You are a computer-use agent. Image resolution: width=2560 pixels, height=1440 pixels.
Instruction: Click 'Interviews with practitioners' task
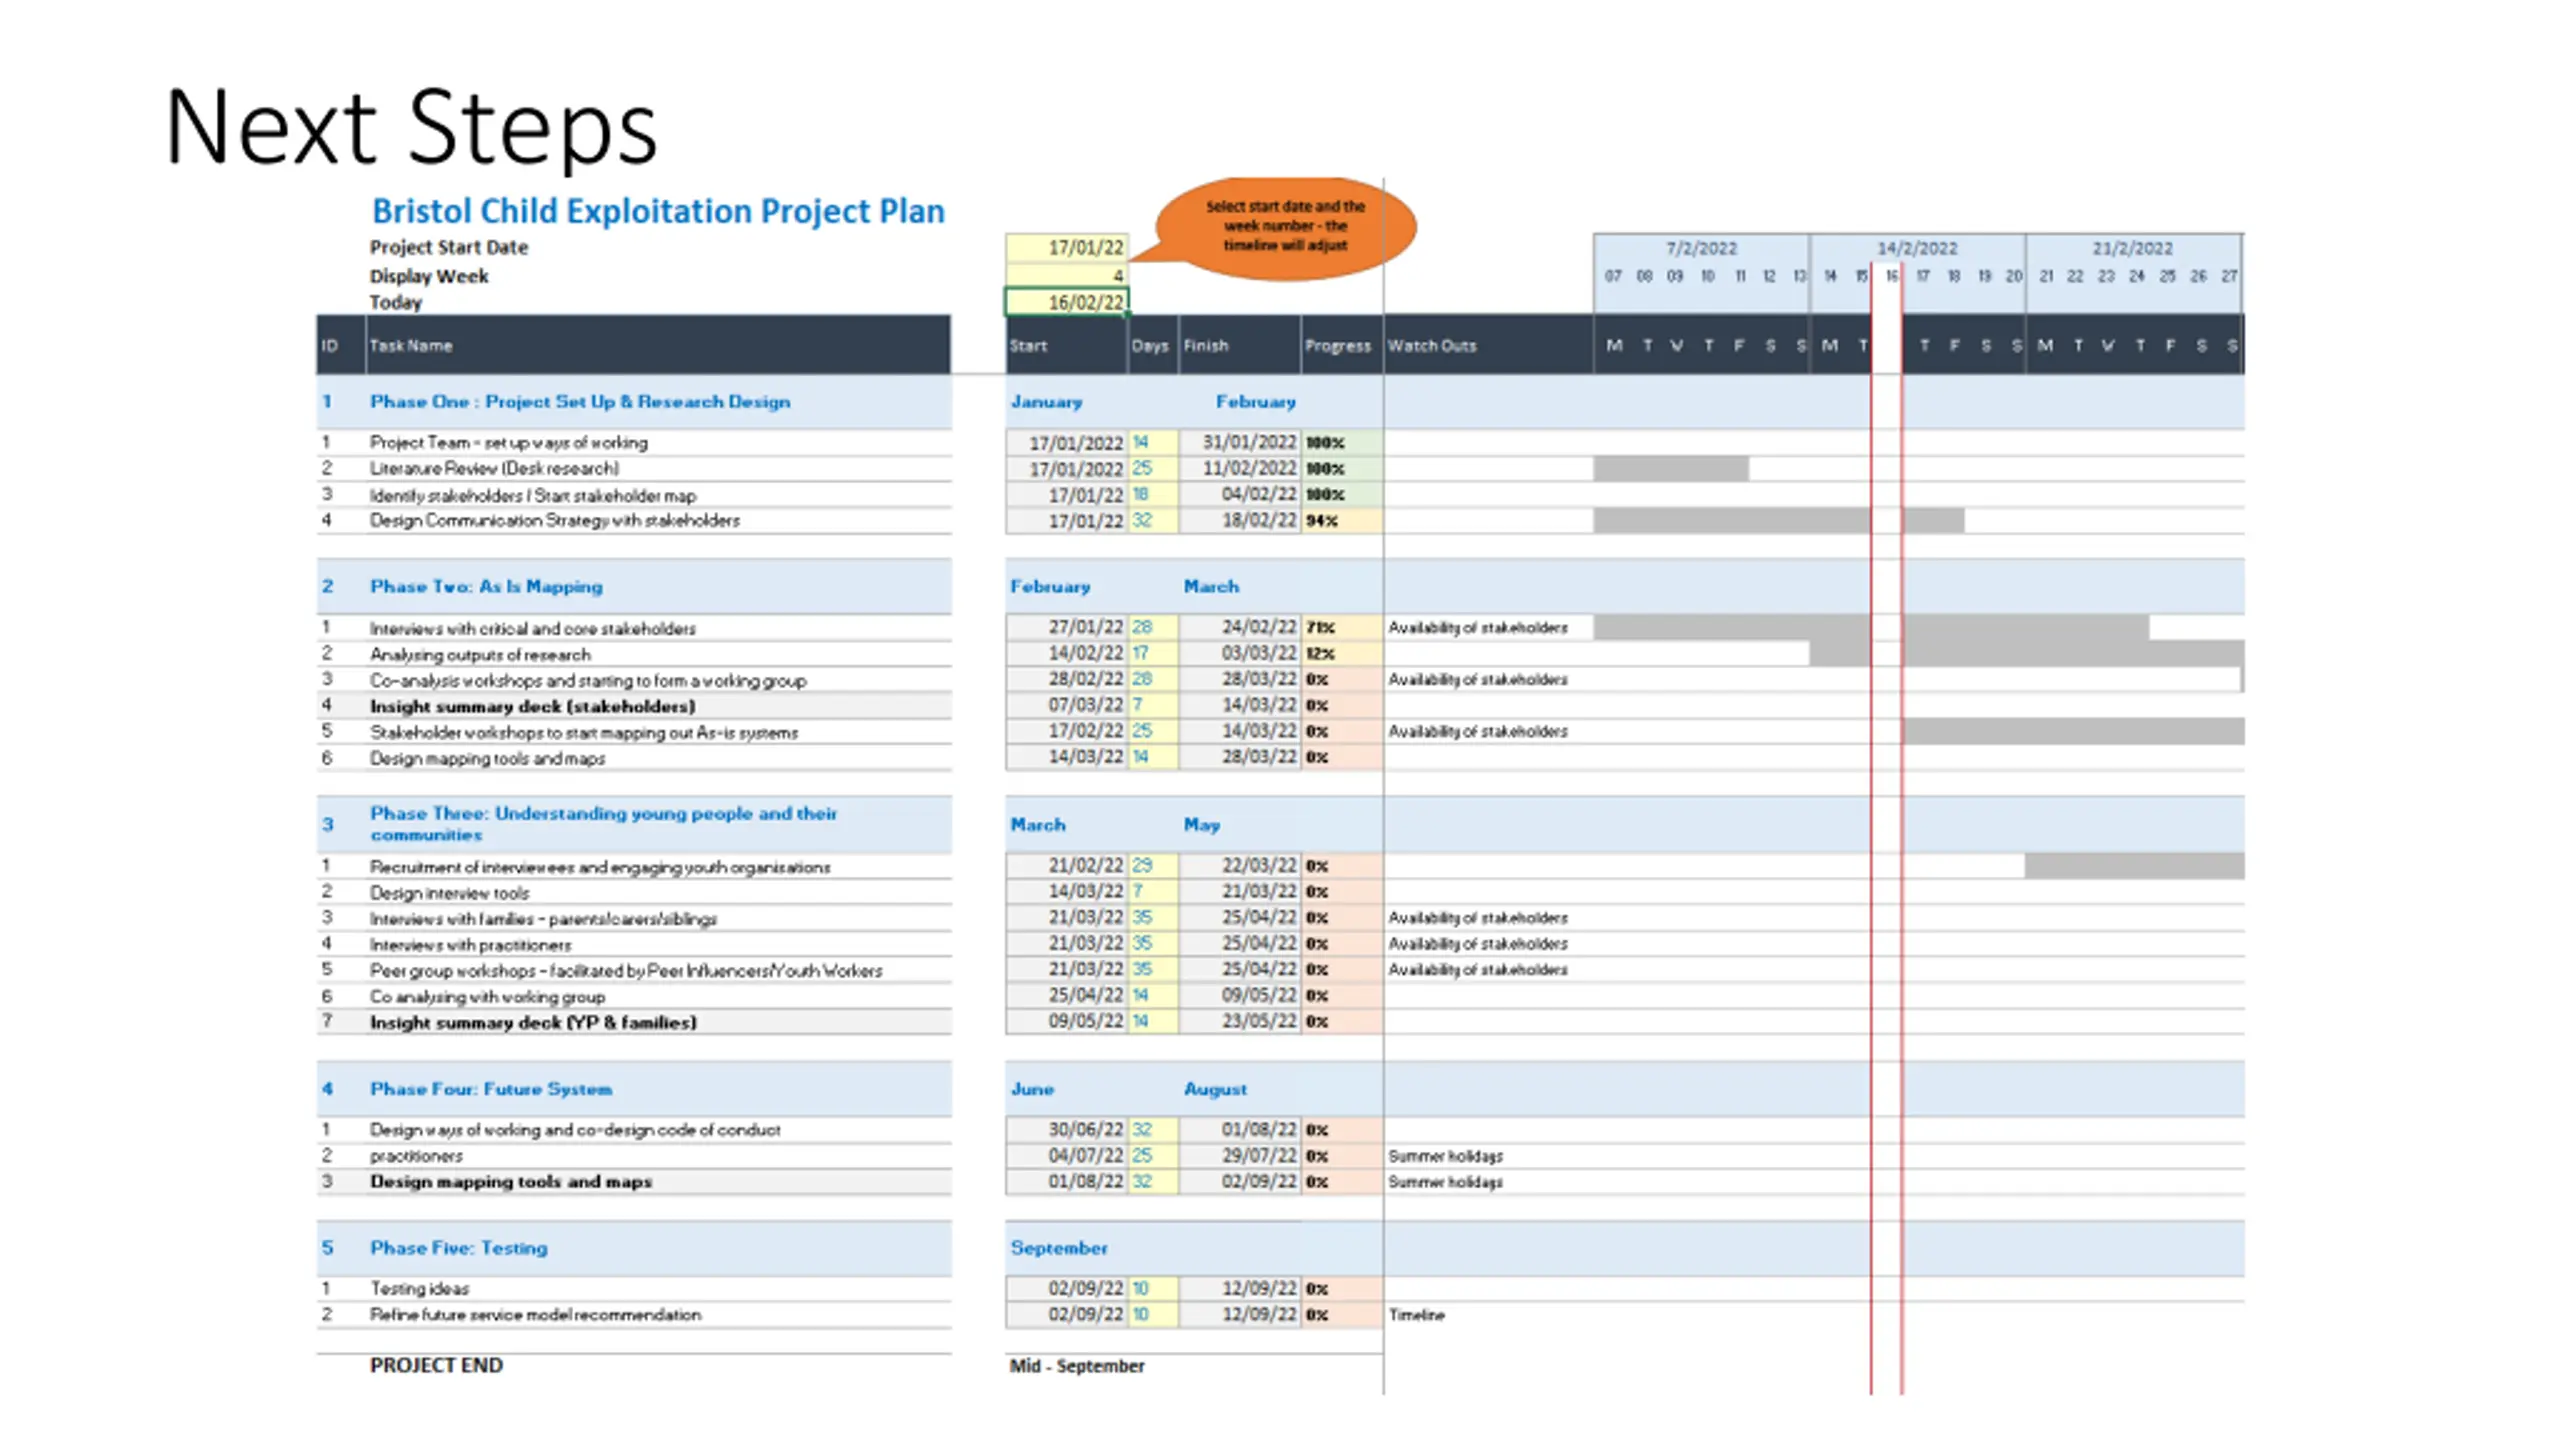click(470, 945)
